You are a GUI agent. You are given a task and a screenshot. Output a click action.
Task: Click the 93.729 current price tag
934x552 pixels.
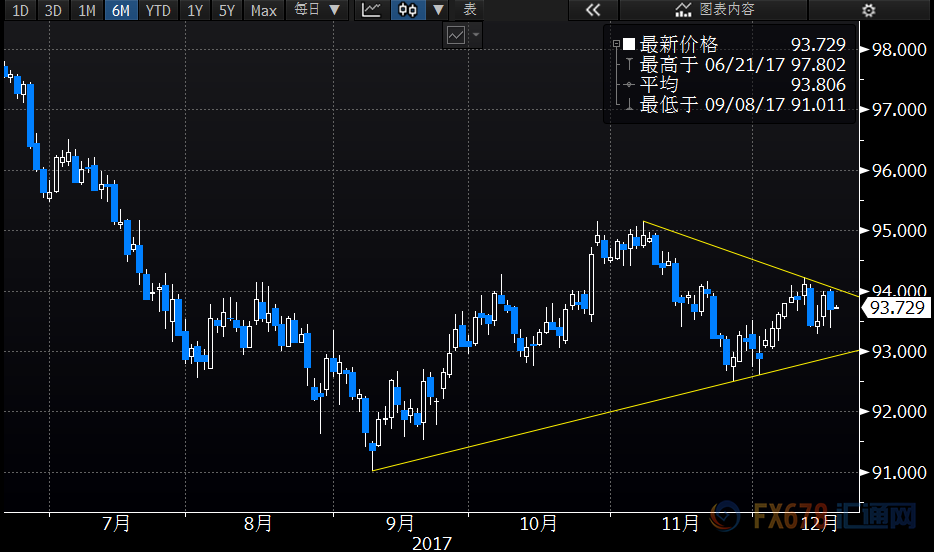(x=896, y=308)
